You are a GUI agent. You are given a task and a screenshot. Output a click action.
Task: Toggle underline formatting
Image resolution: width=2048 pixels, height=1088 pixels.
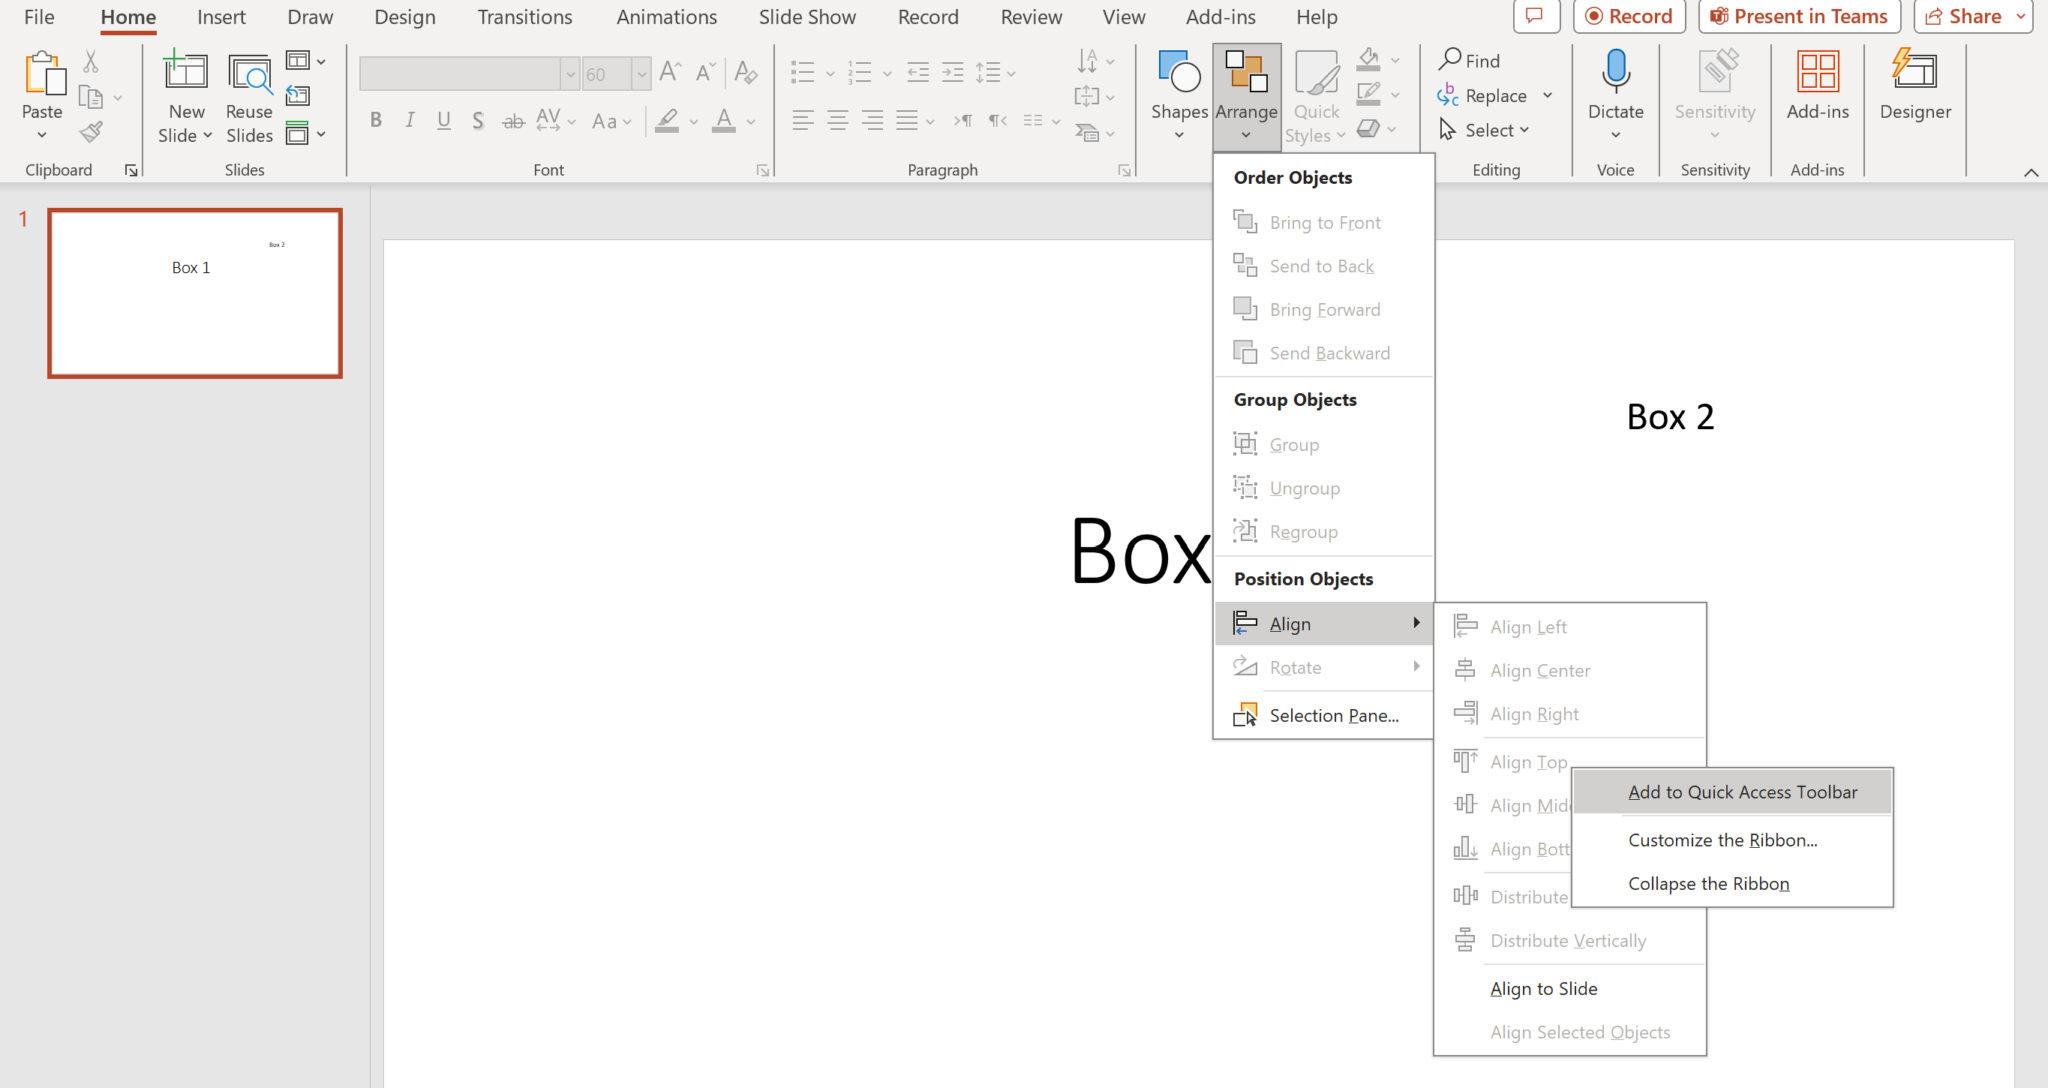(443, 120)
